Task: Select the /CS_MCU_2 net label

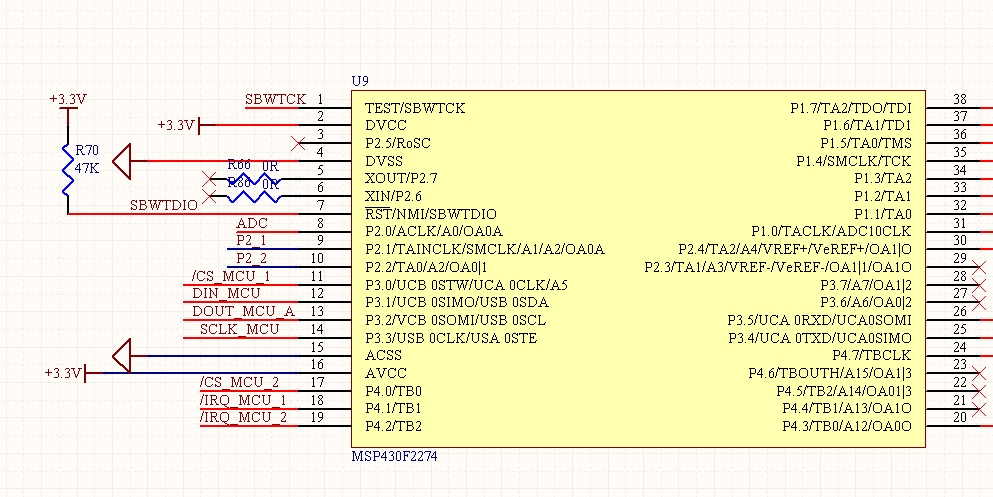Action: click(x=239, y=382)
